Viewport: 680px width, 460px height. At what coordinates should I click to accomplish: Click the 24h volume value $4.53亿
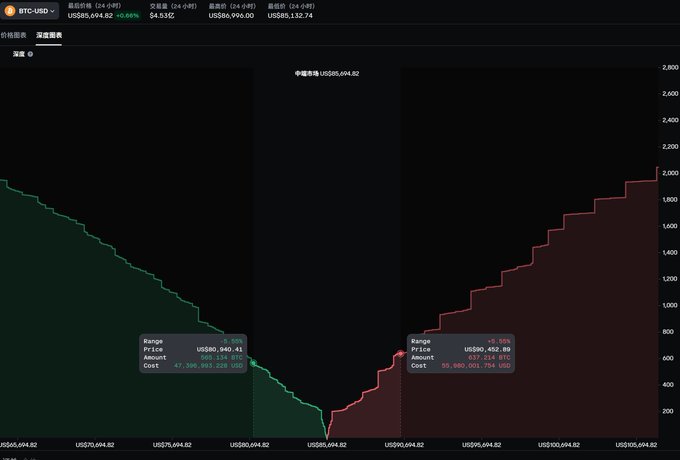click(162, 16)
